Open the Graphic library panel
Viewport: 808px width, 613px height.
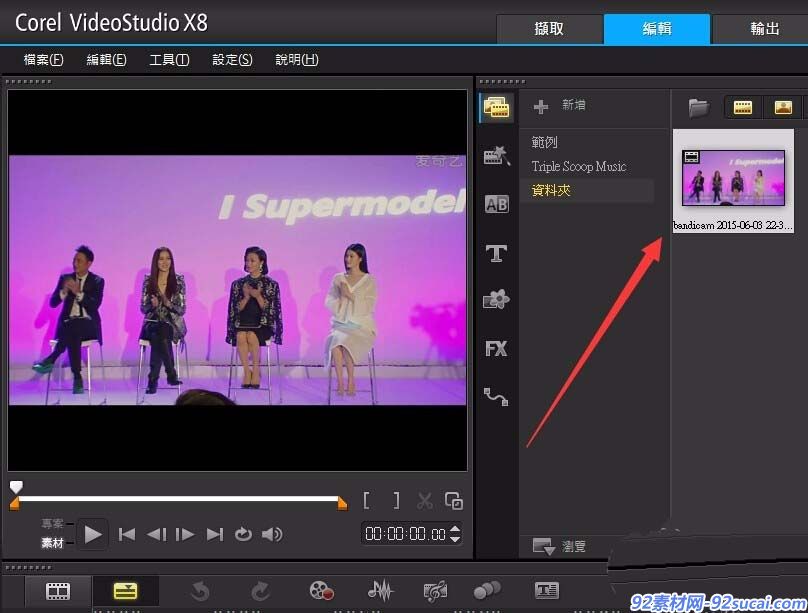click(496, 299)
